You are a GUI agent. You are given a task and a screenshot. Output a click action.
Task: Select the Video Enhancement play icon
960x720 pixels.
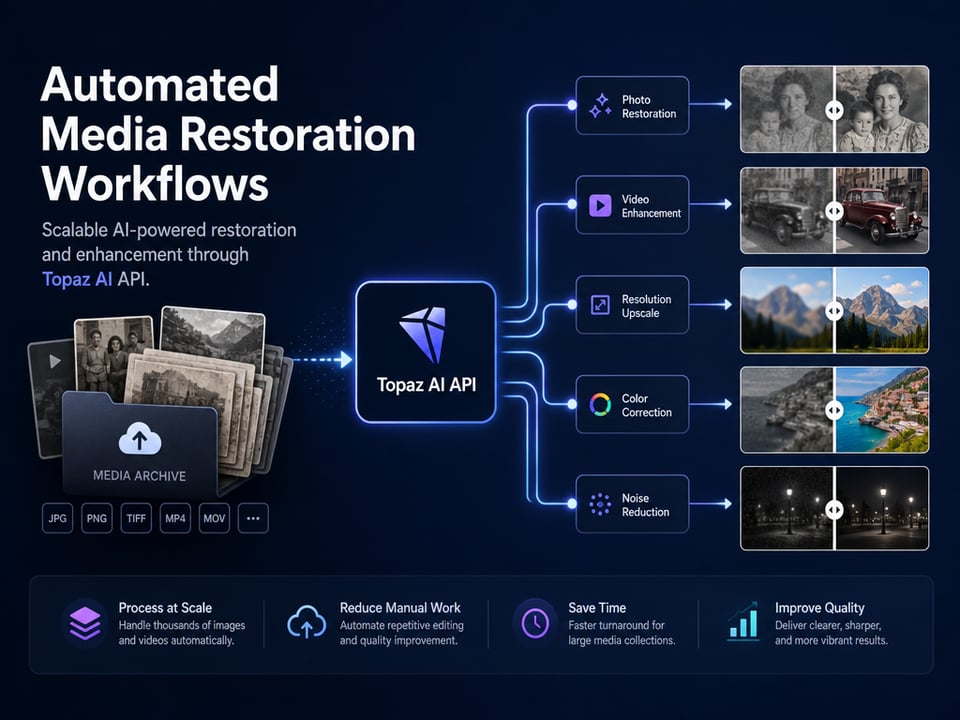(600, 206)
